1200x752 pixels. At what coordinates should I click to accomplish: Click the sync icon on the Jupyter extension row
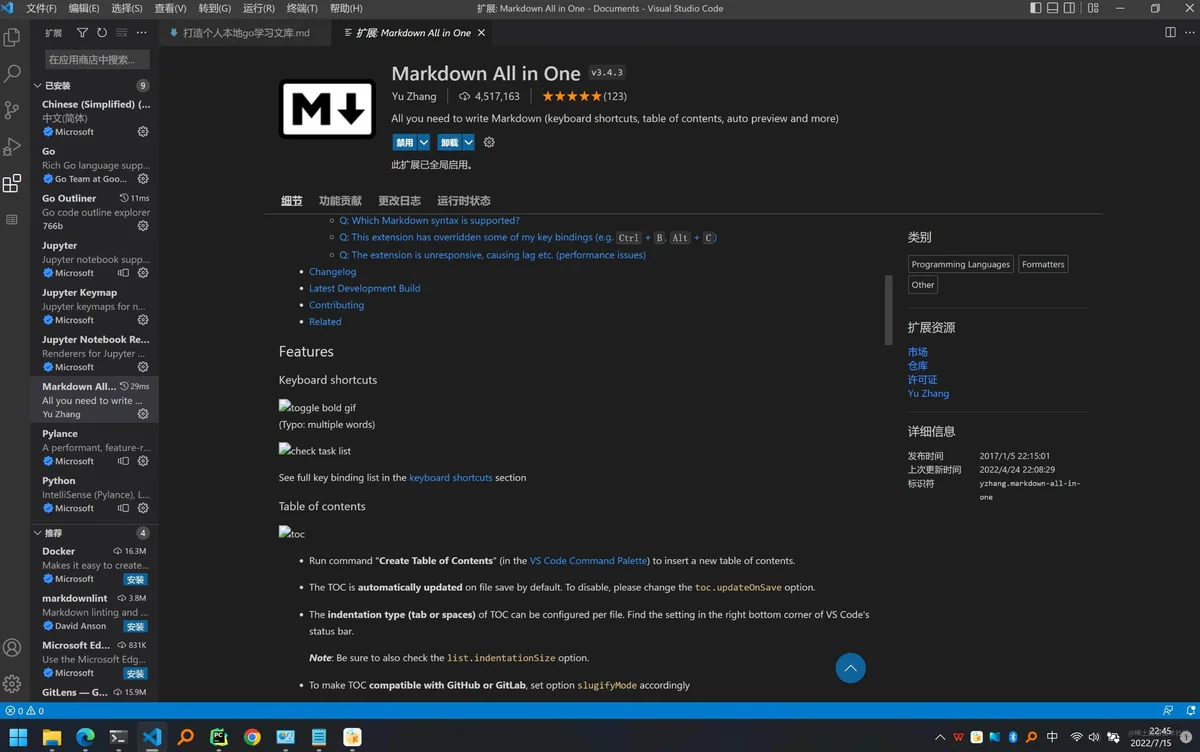pos(123,273)
